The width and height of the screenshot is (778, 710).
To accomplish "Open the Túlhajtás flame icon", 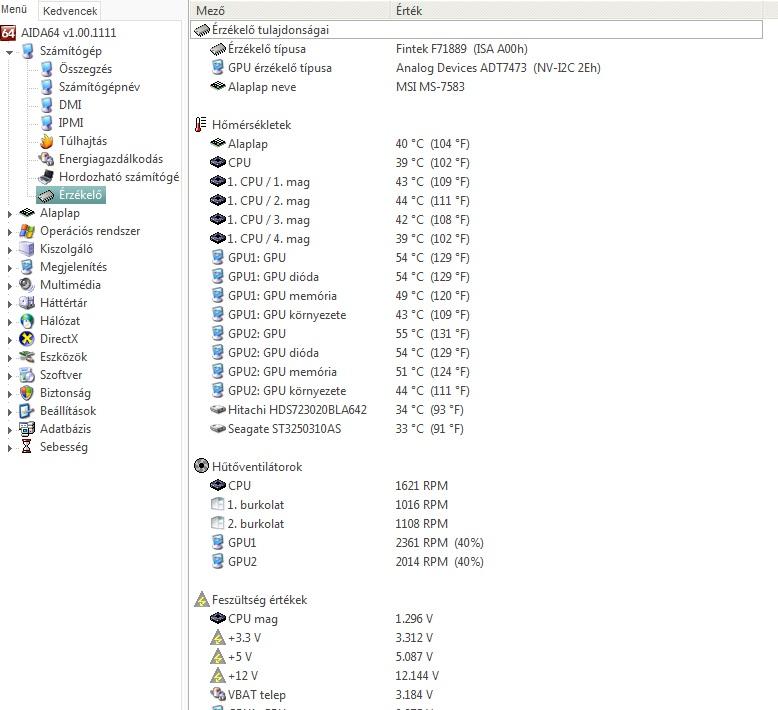I will (47, 141).
